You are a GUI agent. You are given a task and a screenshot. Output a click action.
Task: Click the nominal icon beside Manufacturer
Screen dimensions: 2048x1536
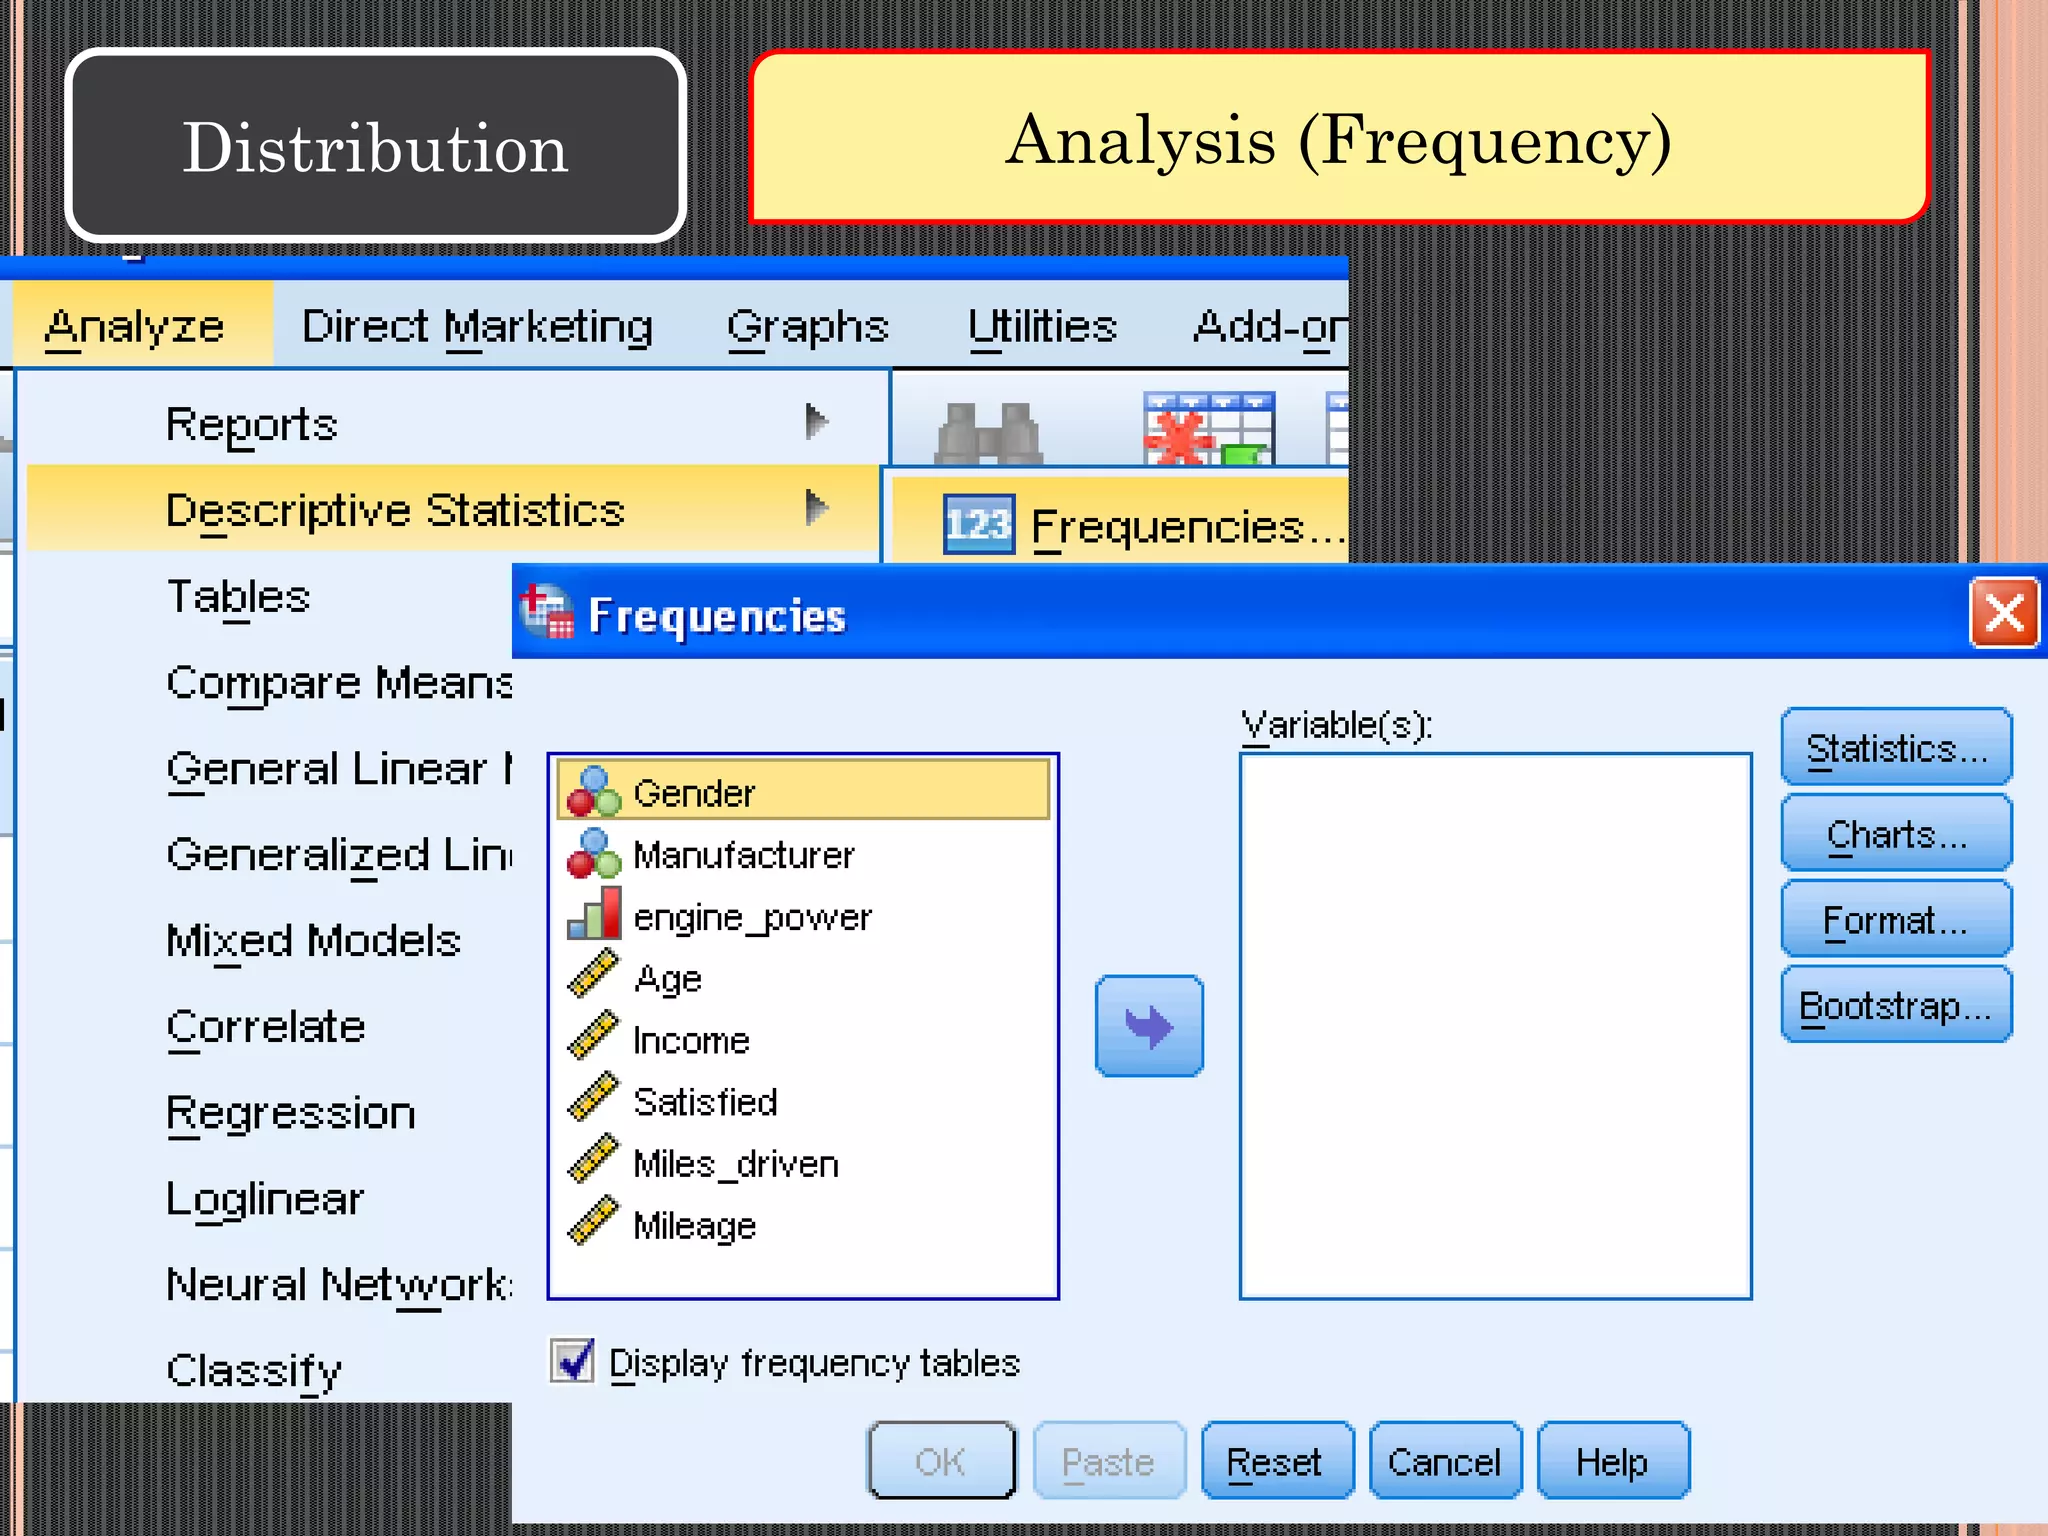pos(594,854)
